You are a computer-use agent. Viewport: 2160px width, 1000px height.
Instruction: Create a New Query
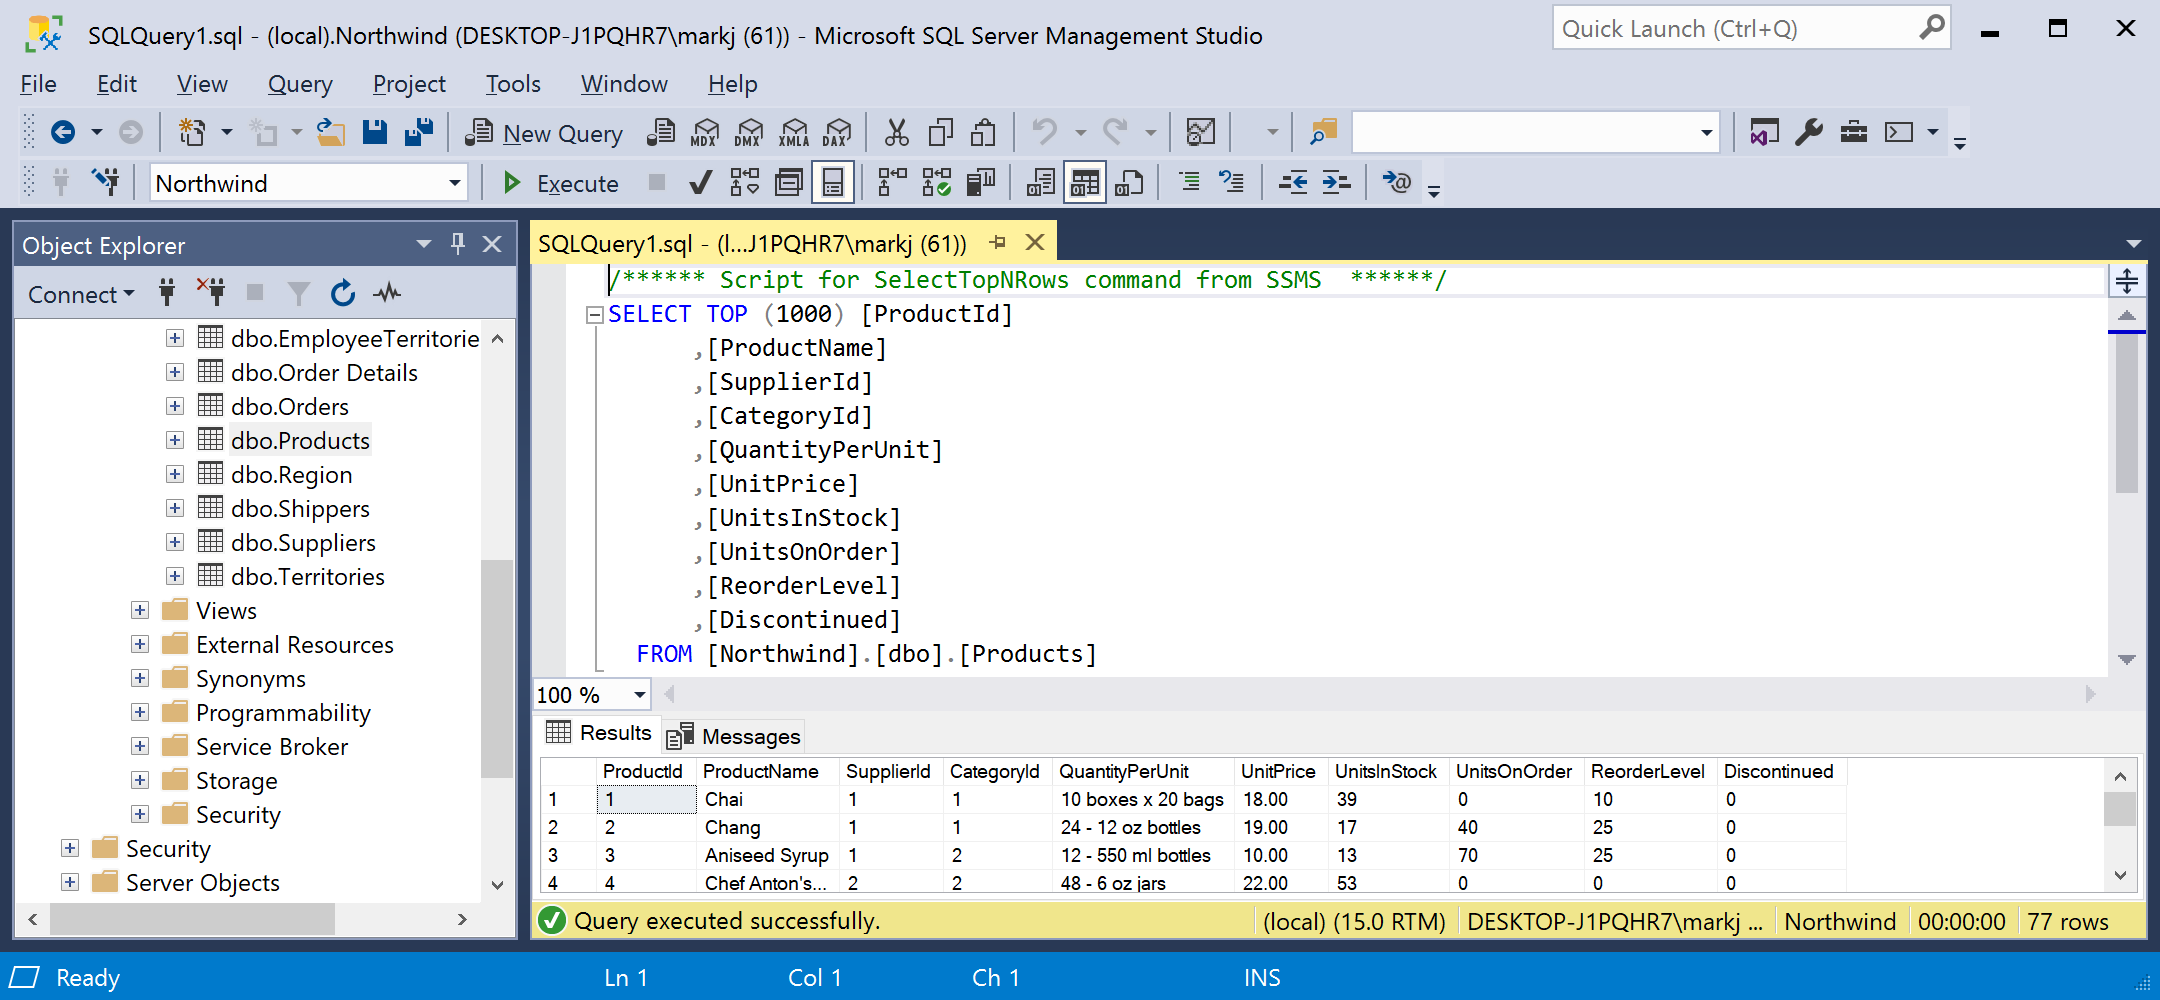(x=545, y=132)
